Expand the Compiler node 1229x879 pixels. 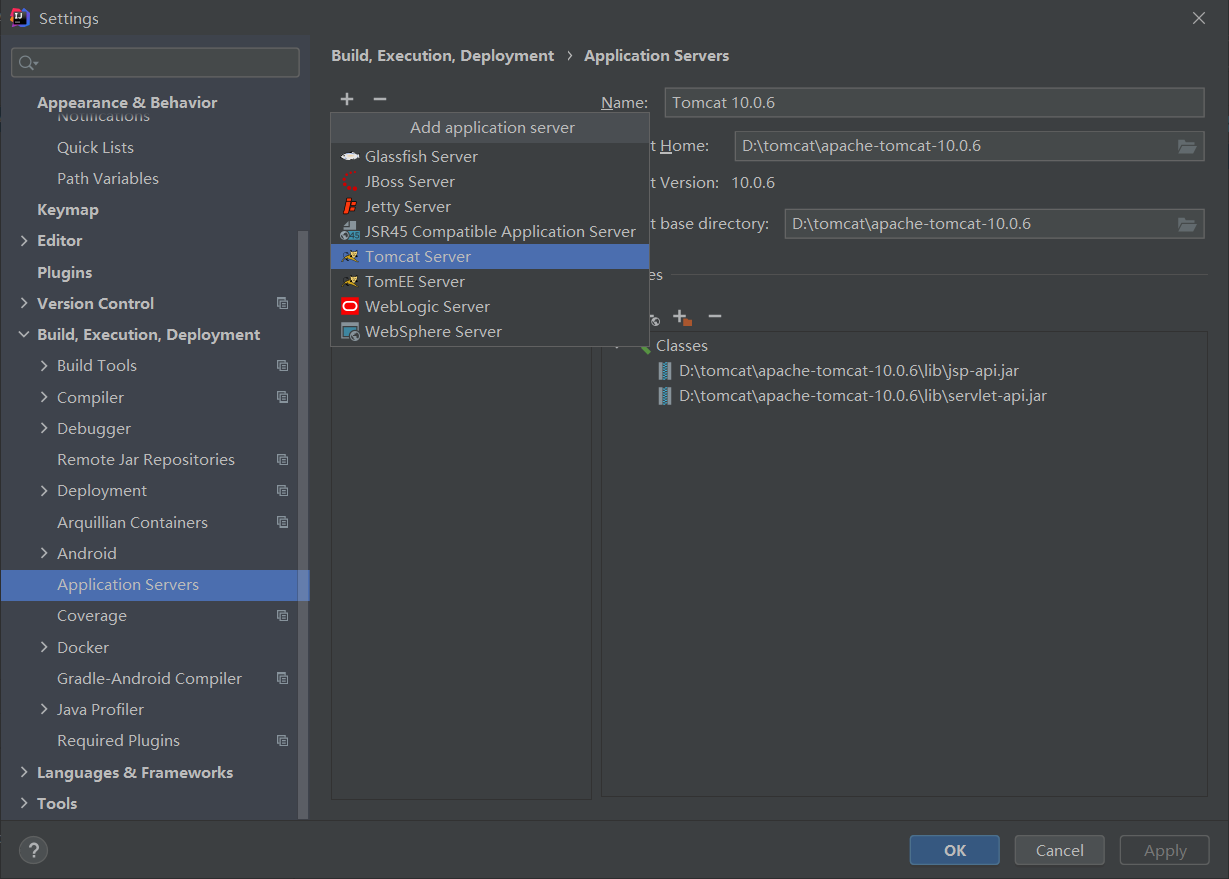[x=44, y=397]
